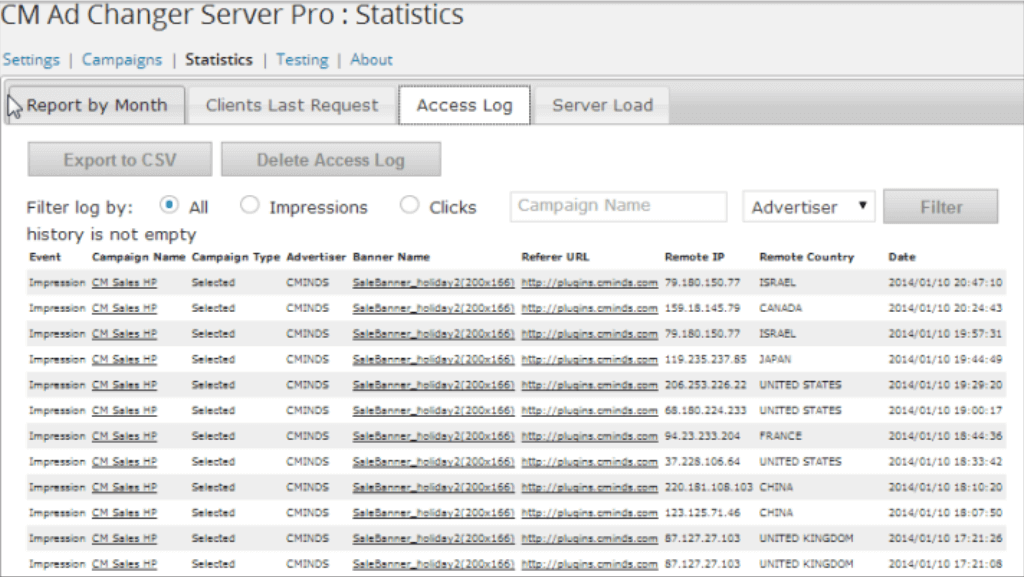Open the Advertiser dropdown
This screenshot has width=1024, height=577.
[809, 207]
